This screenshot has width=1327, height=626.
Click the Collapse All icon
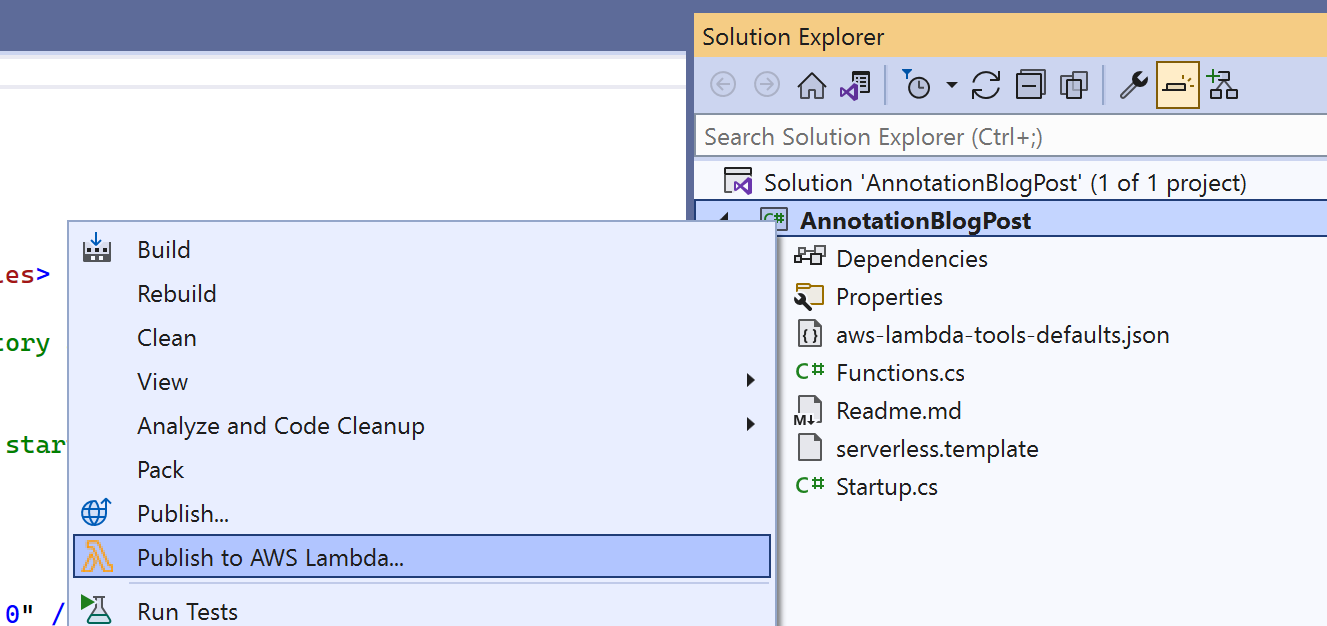[x=1030, y=86]
